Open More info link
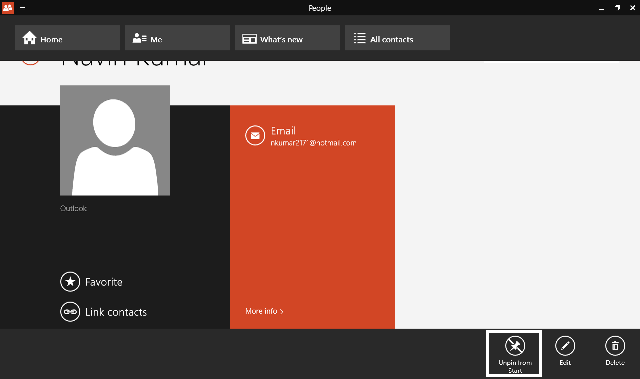Image resolution: width=640 pixels, height=379 pixels. [x=264, y=311]
